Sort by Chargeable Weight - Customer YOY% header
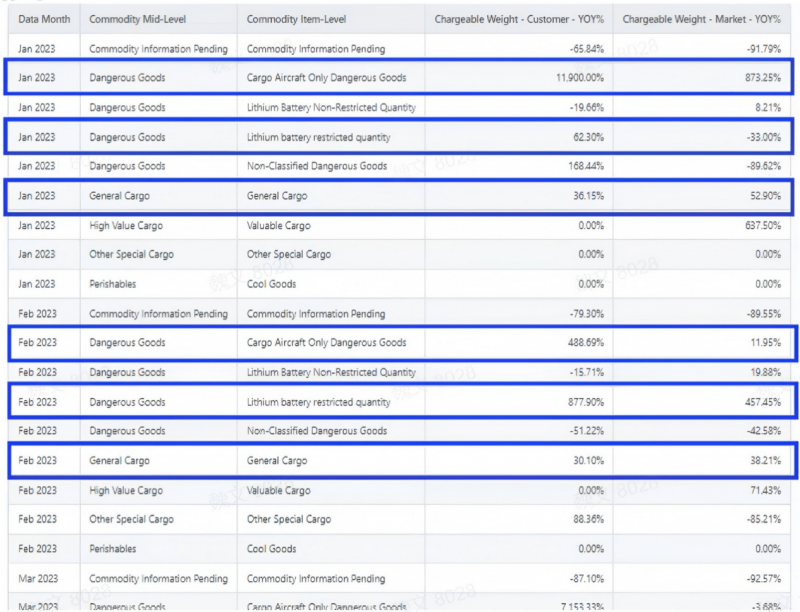The image size is (800, 612). click(519, 19)
